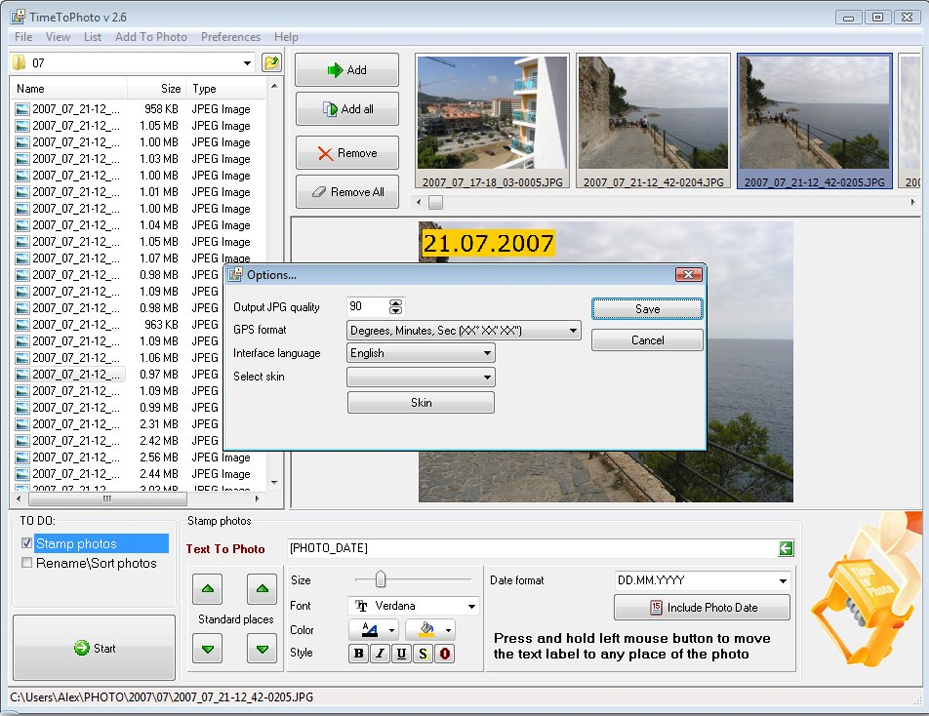
Task: Open the Date format dropdown
Action: pos(782,581)
